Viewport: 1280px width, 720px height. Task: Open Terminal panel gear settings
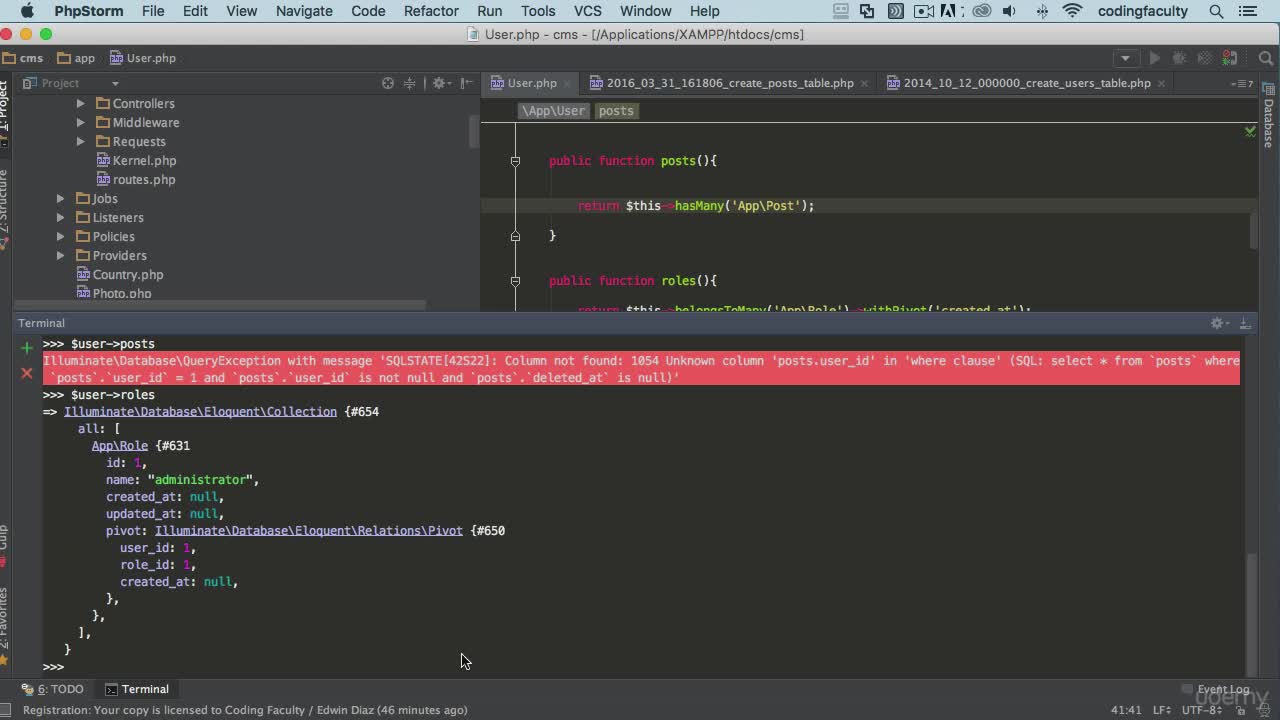[x=1219, y=323]
